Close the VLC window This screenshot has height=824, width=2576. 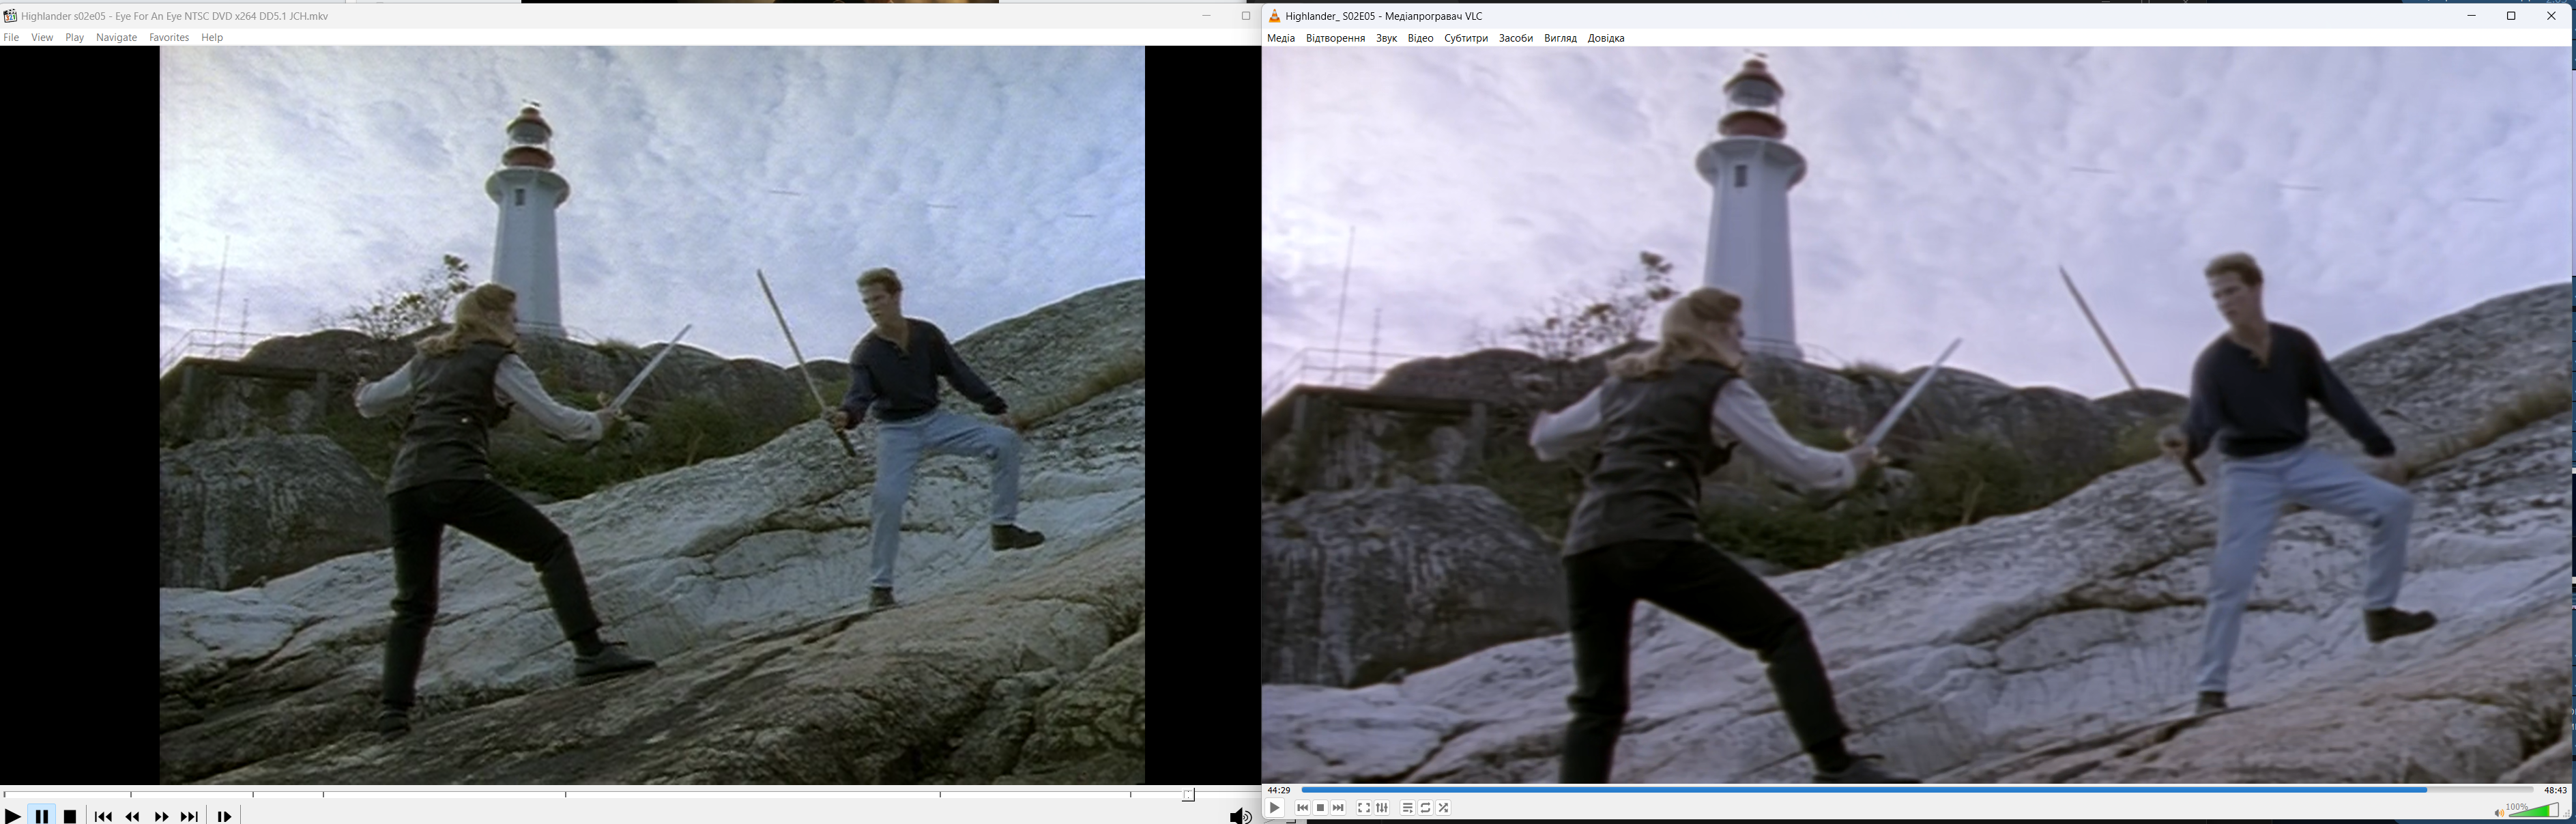pyautogui.click(x=2550, y=16)
